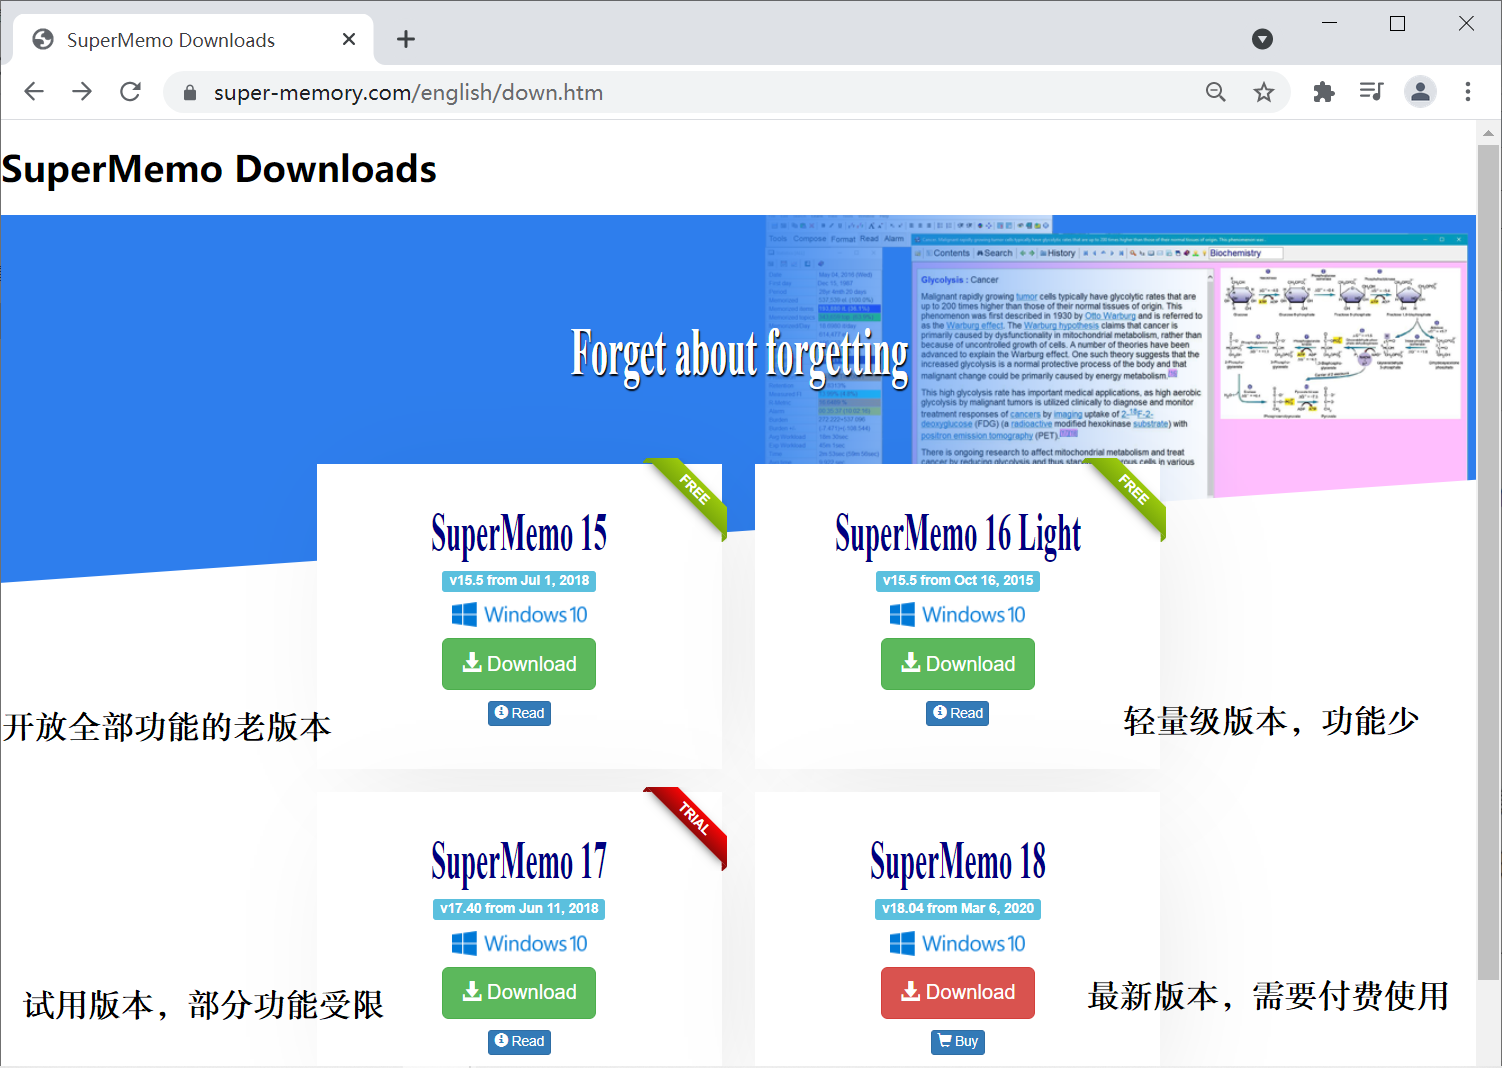Download SuperMemo 15
1502x1068 pixels.
point(519,664)
